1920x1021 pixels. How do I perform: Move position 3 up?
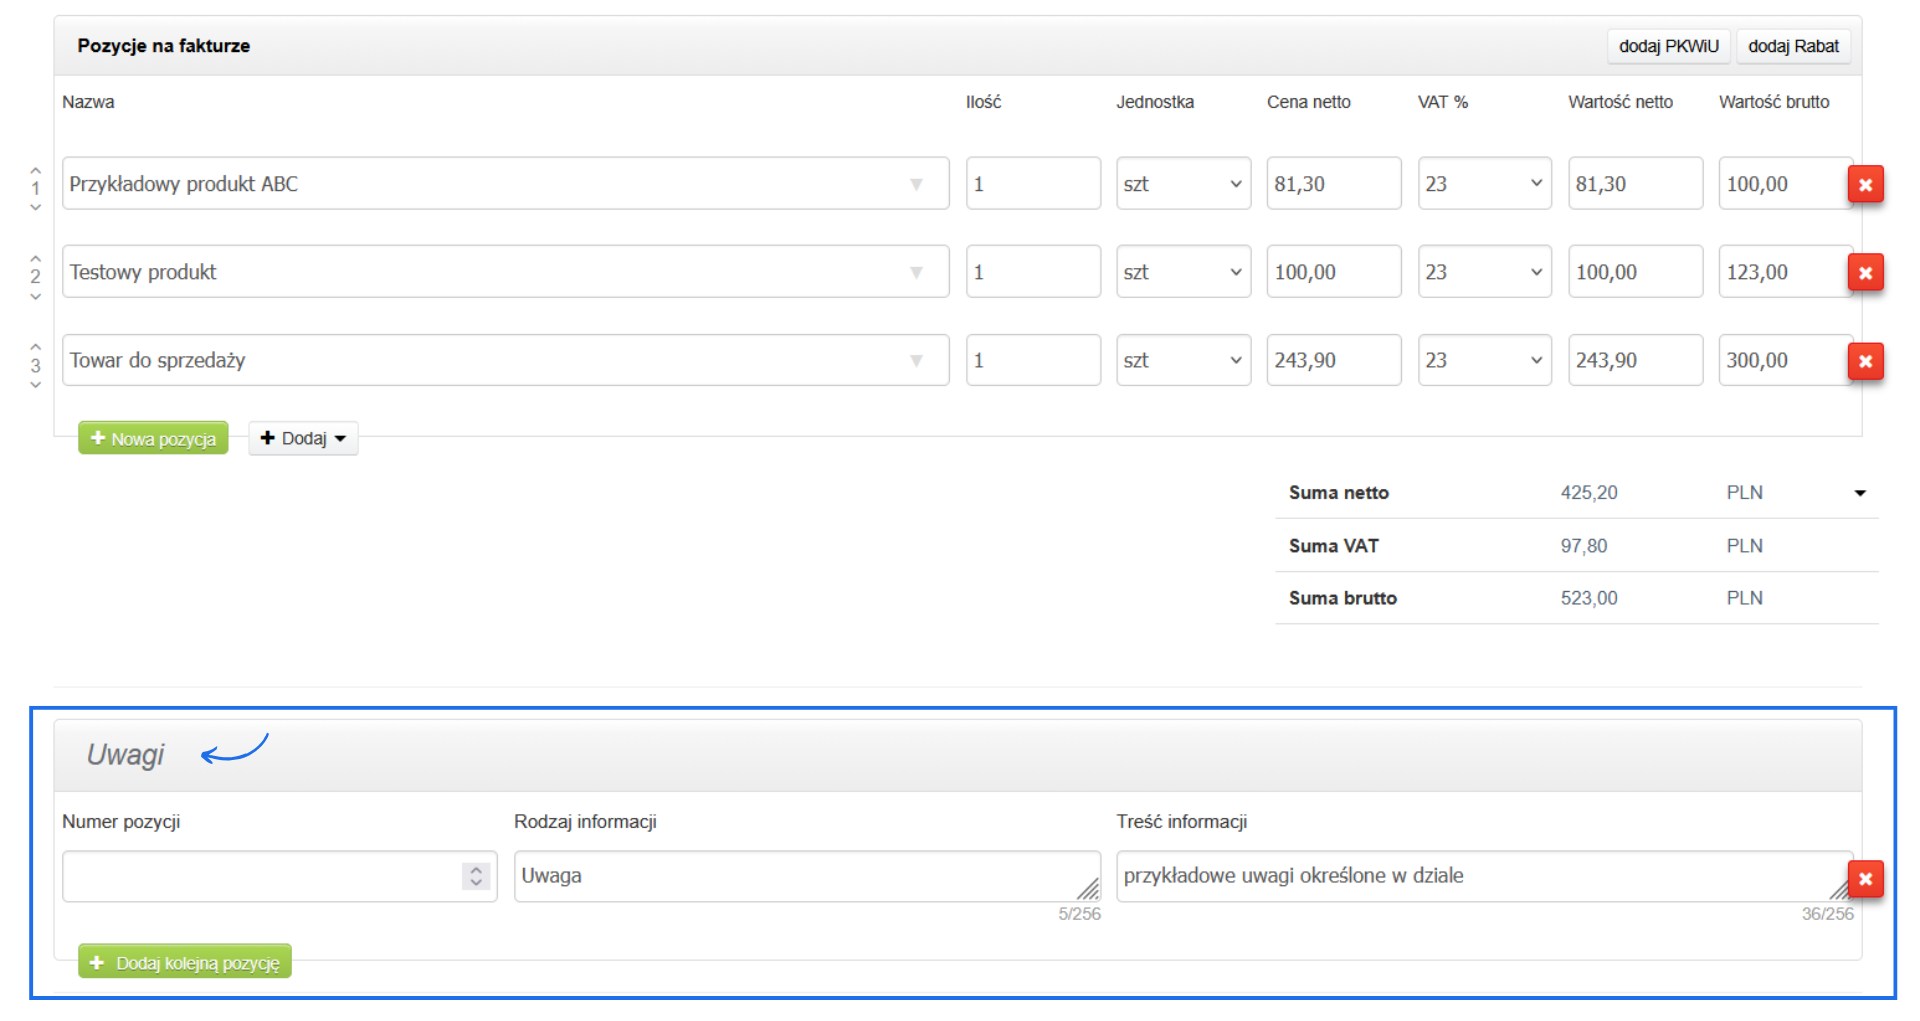click(x=36, y=346)
